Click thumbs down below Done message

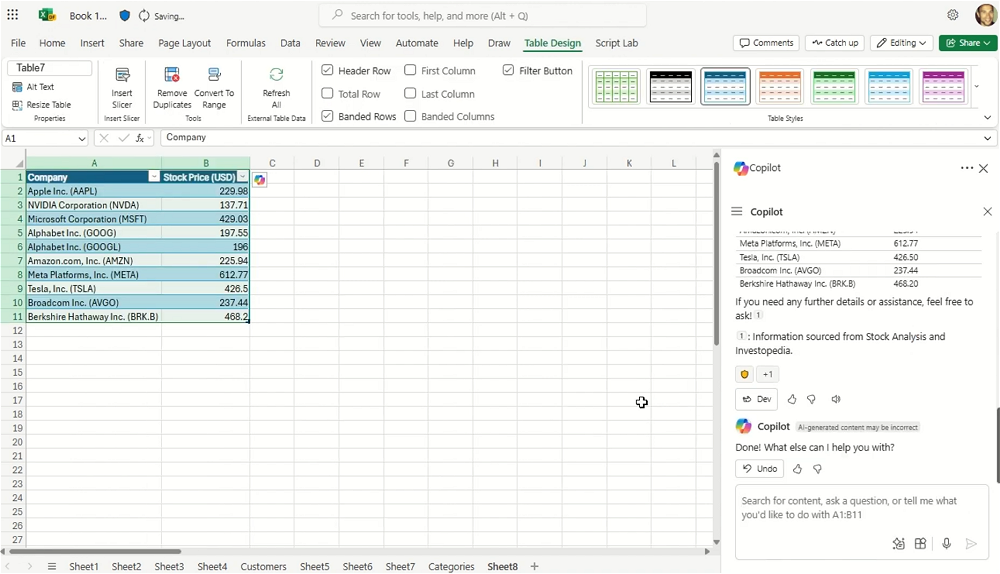click(x=817, y=469)
